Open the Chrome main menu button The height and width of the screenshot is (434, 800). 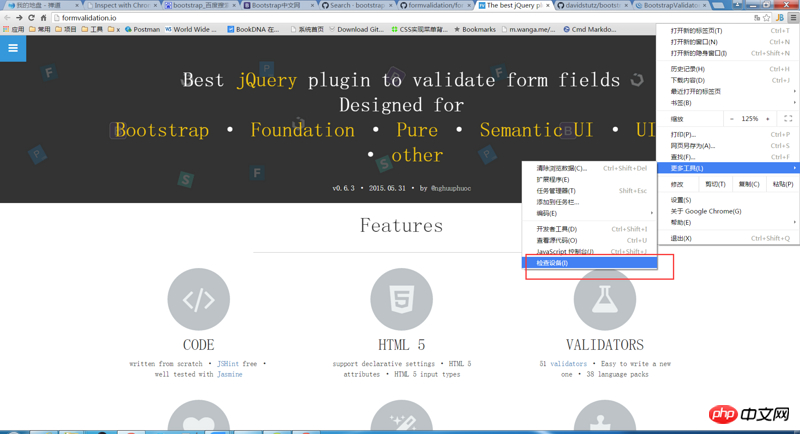pos(793,18)
